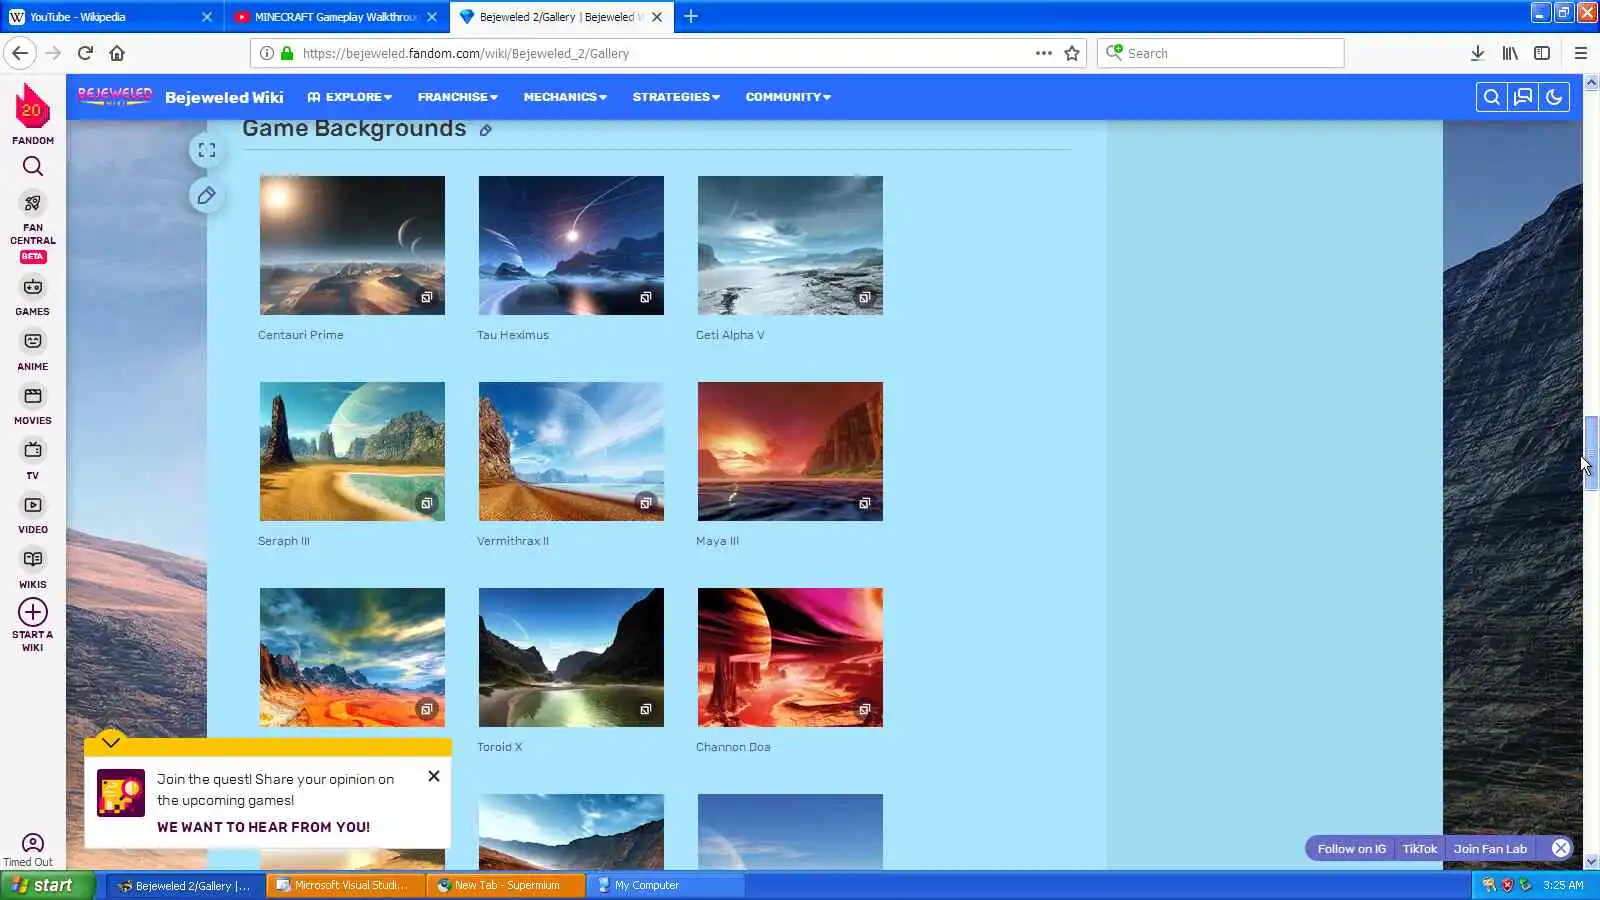Open the sidebar search magnifier icon
1600x900 pixels.
tap(33, 166)
